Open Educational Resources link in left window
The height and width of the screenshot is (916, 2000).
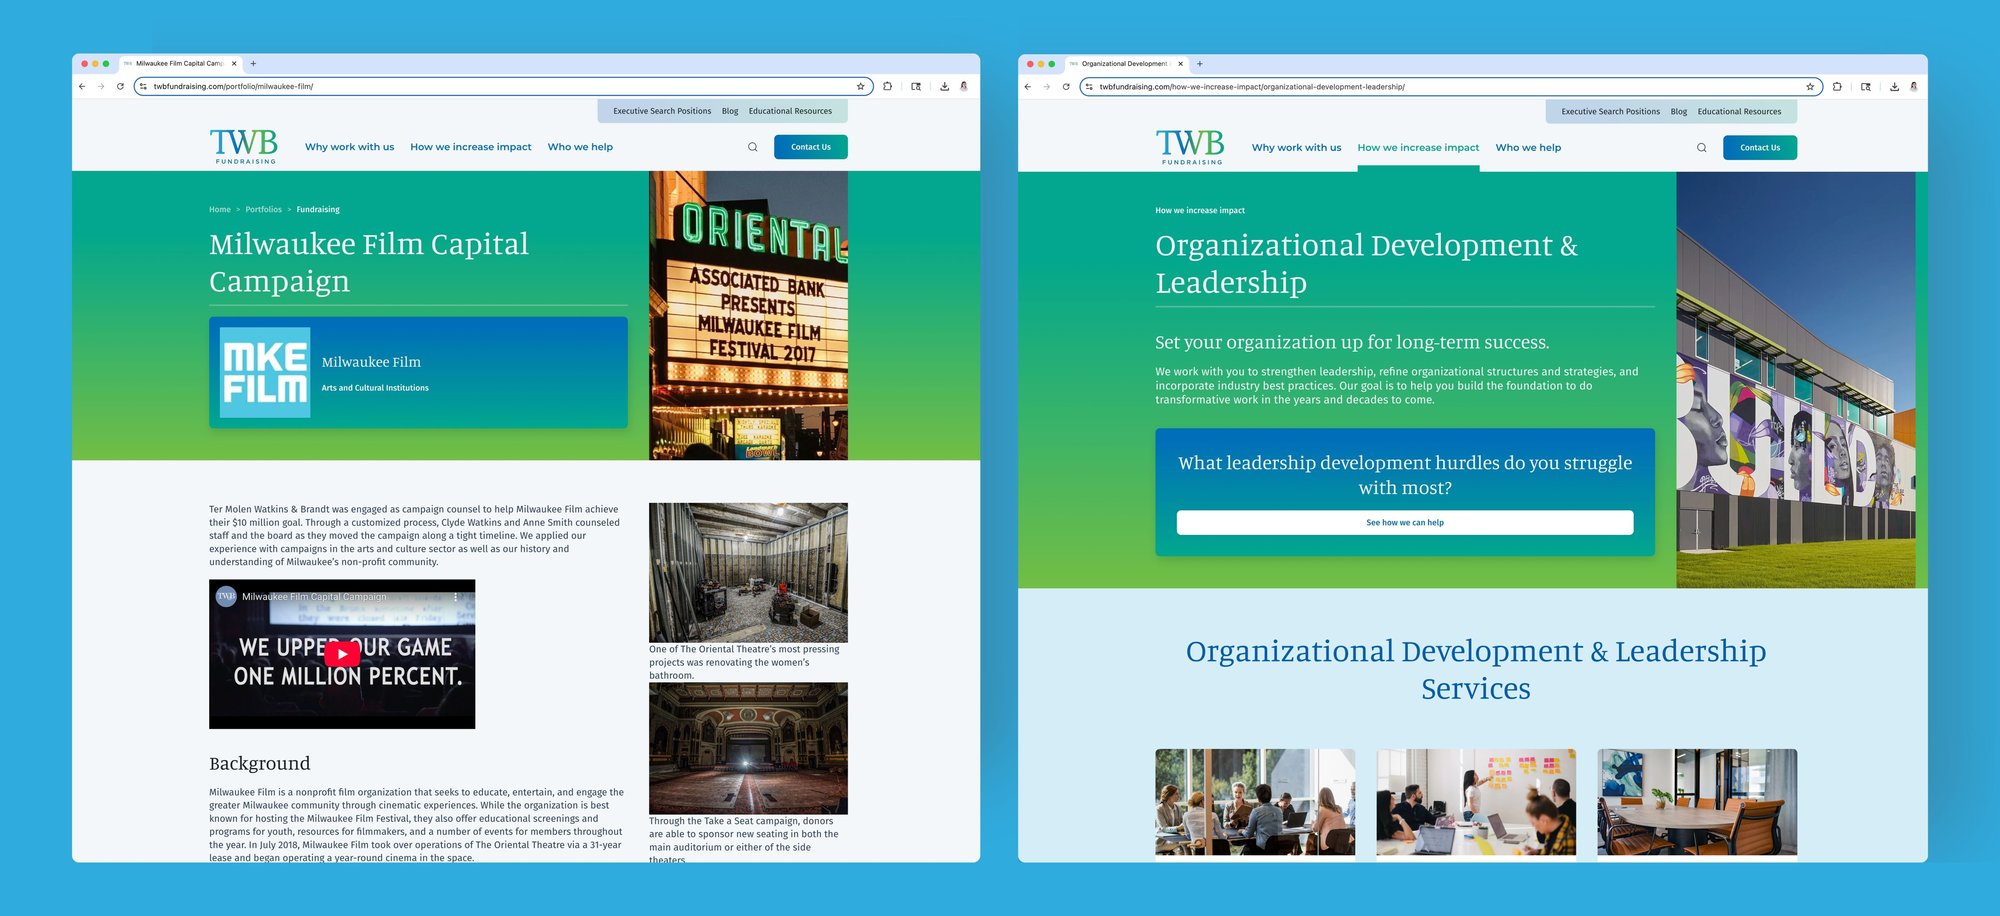click(x=790, y=111)
